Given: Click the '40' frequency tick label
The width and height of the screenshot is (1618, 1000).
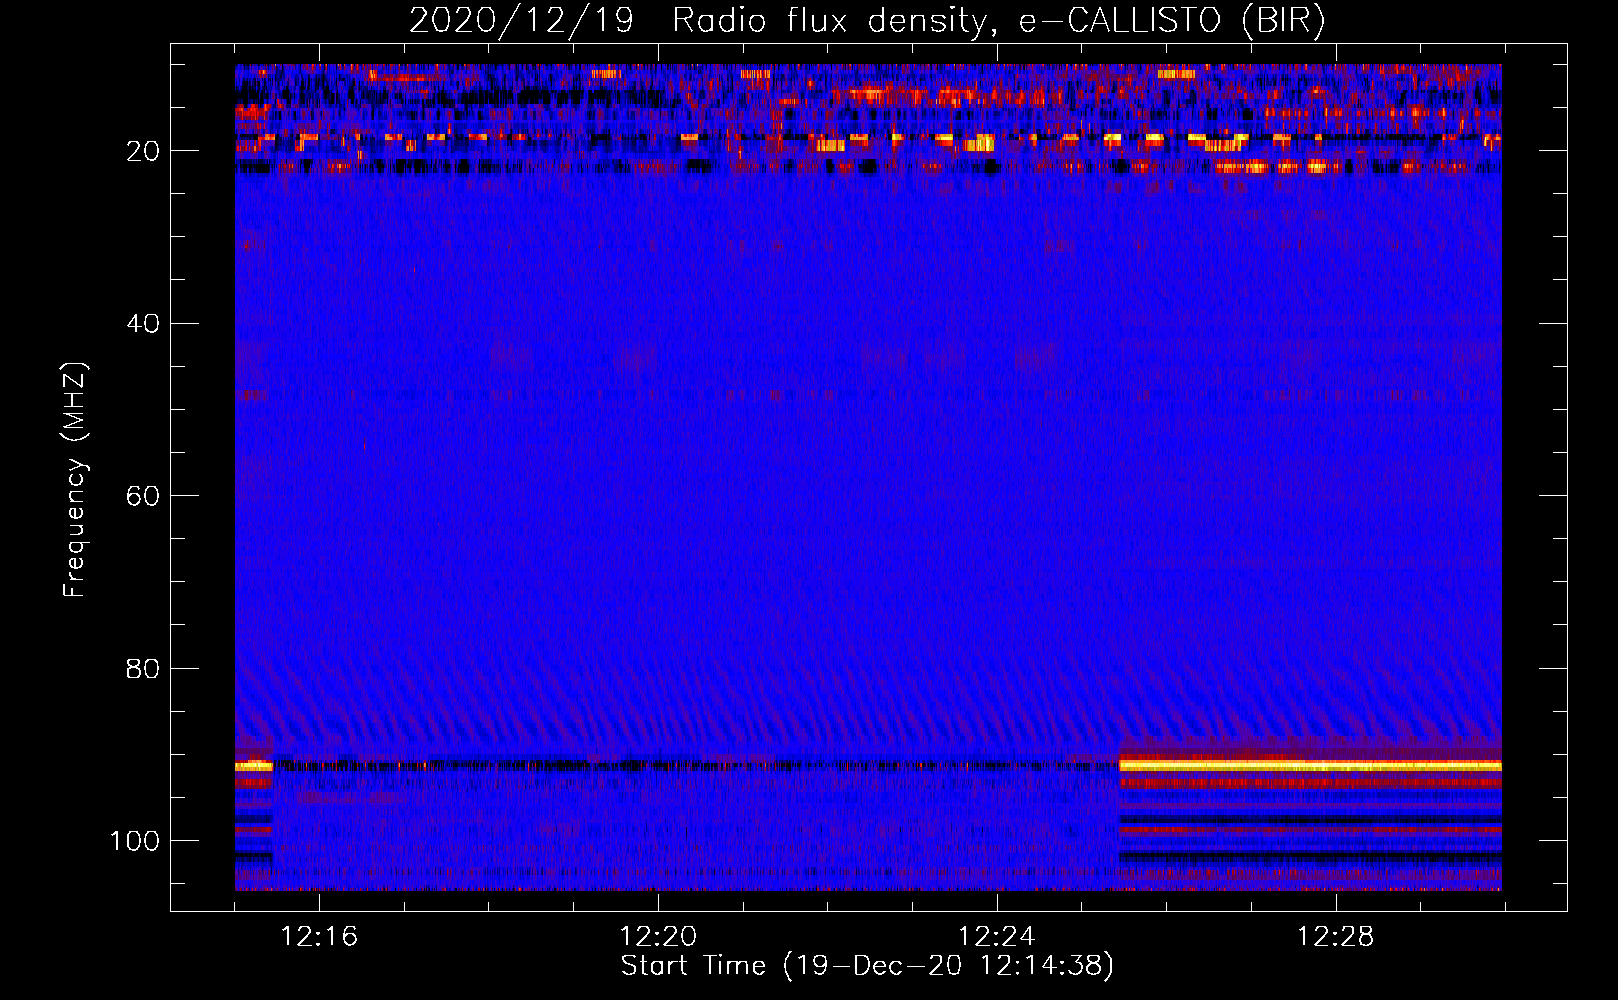Looking at the screenshot, I should pyautogui.click(x=143, y=324).
